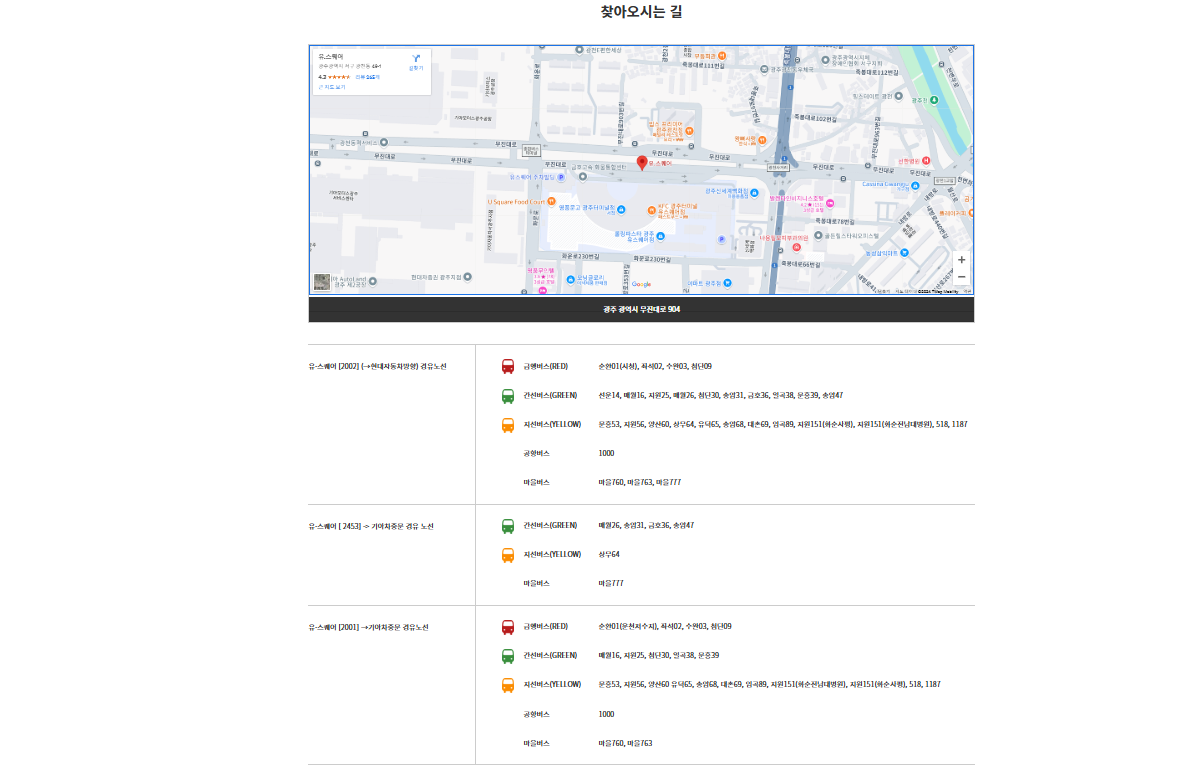Select the 농성삼익마트 cart marker
The height and width of the screenshot is (782, 1186).
click(905, 253)
